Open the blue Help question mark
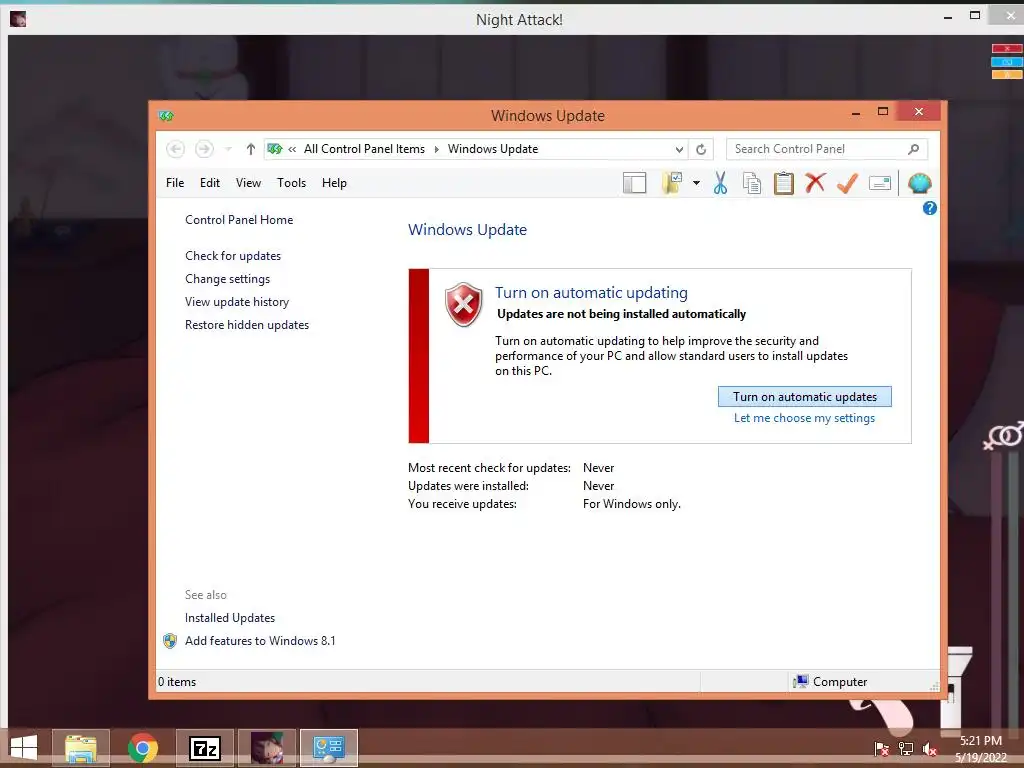This screenshot has height=768, width=1024. (930, 208)
